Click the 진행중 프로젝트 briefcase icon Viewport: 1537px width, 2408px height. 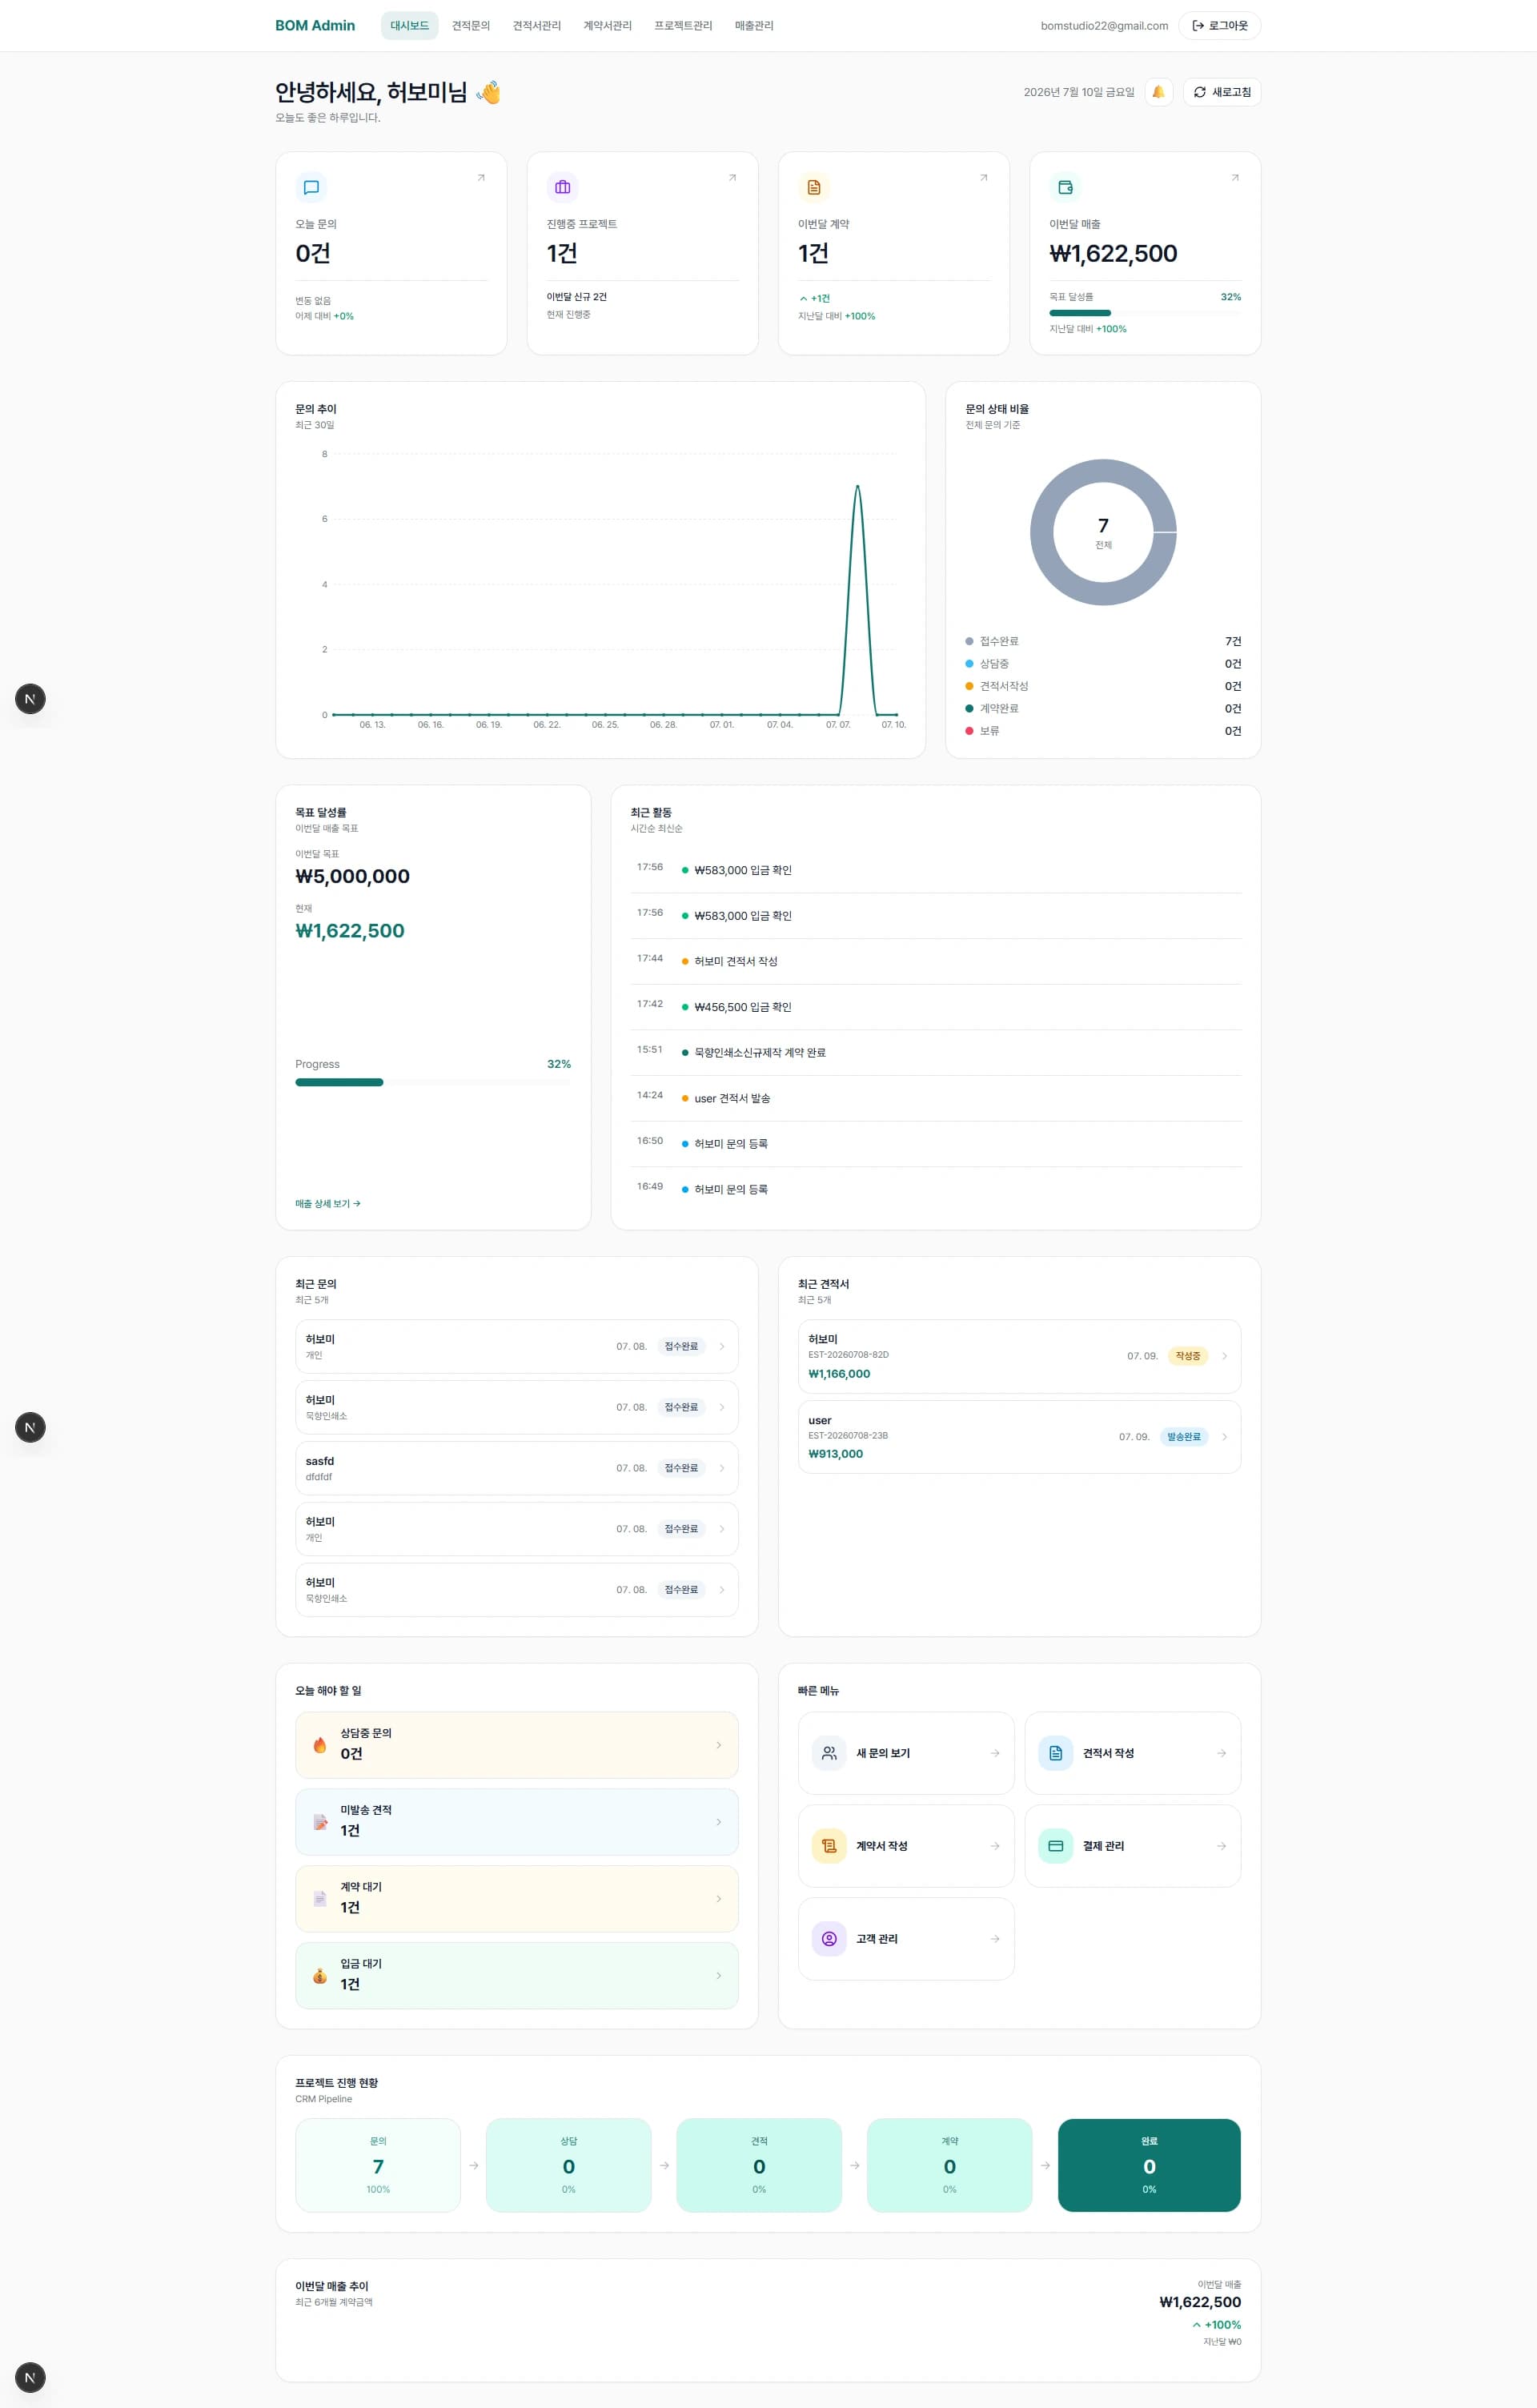click(562, 187)
